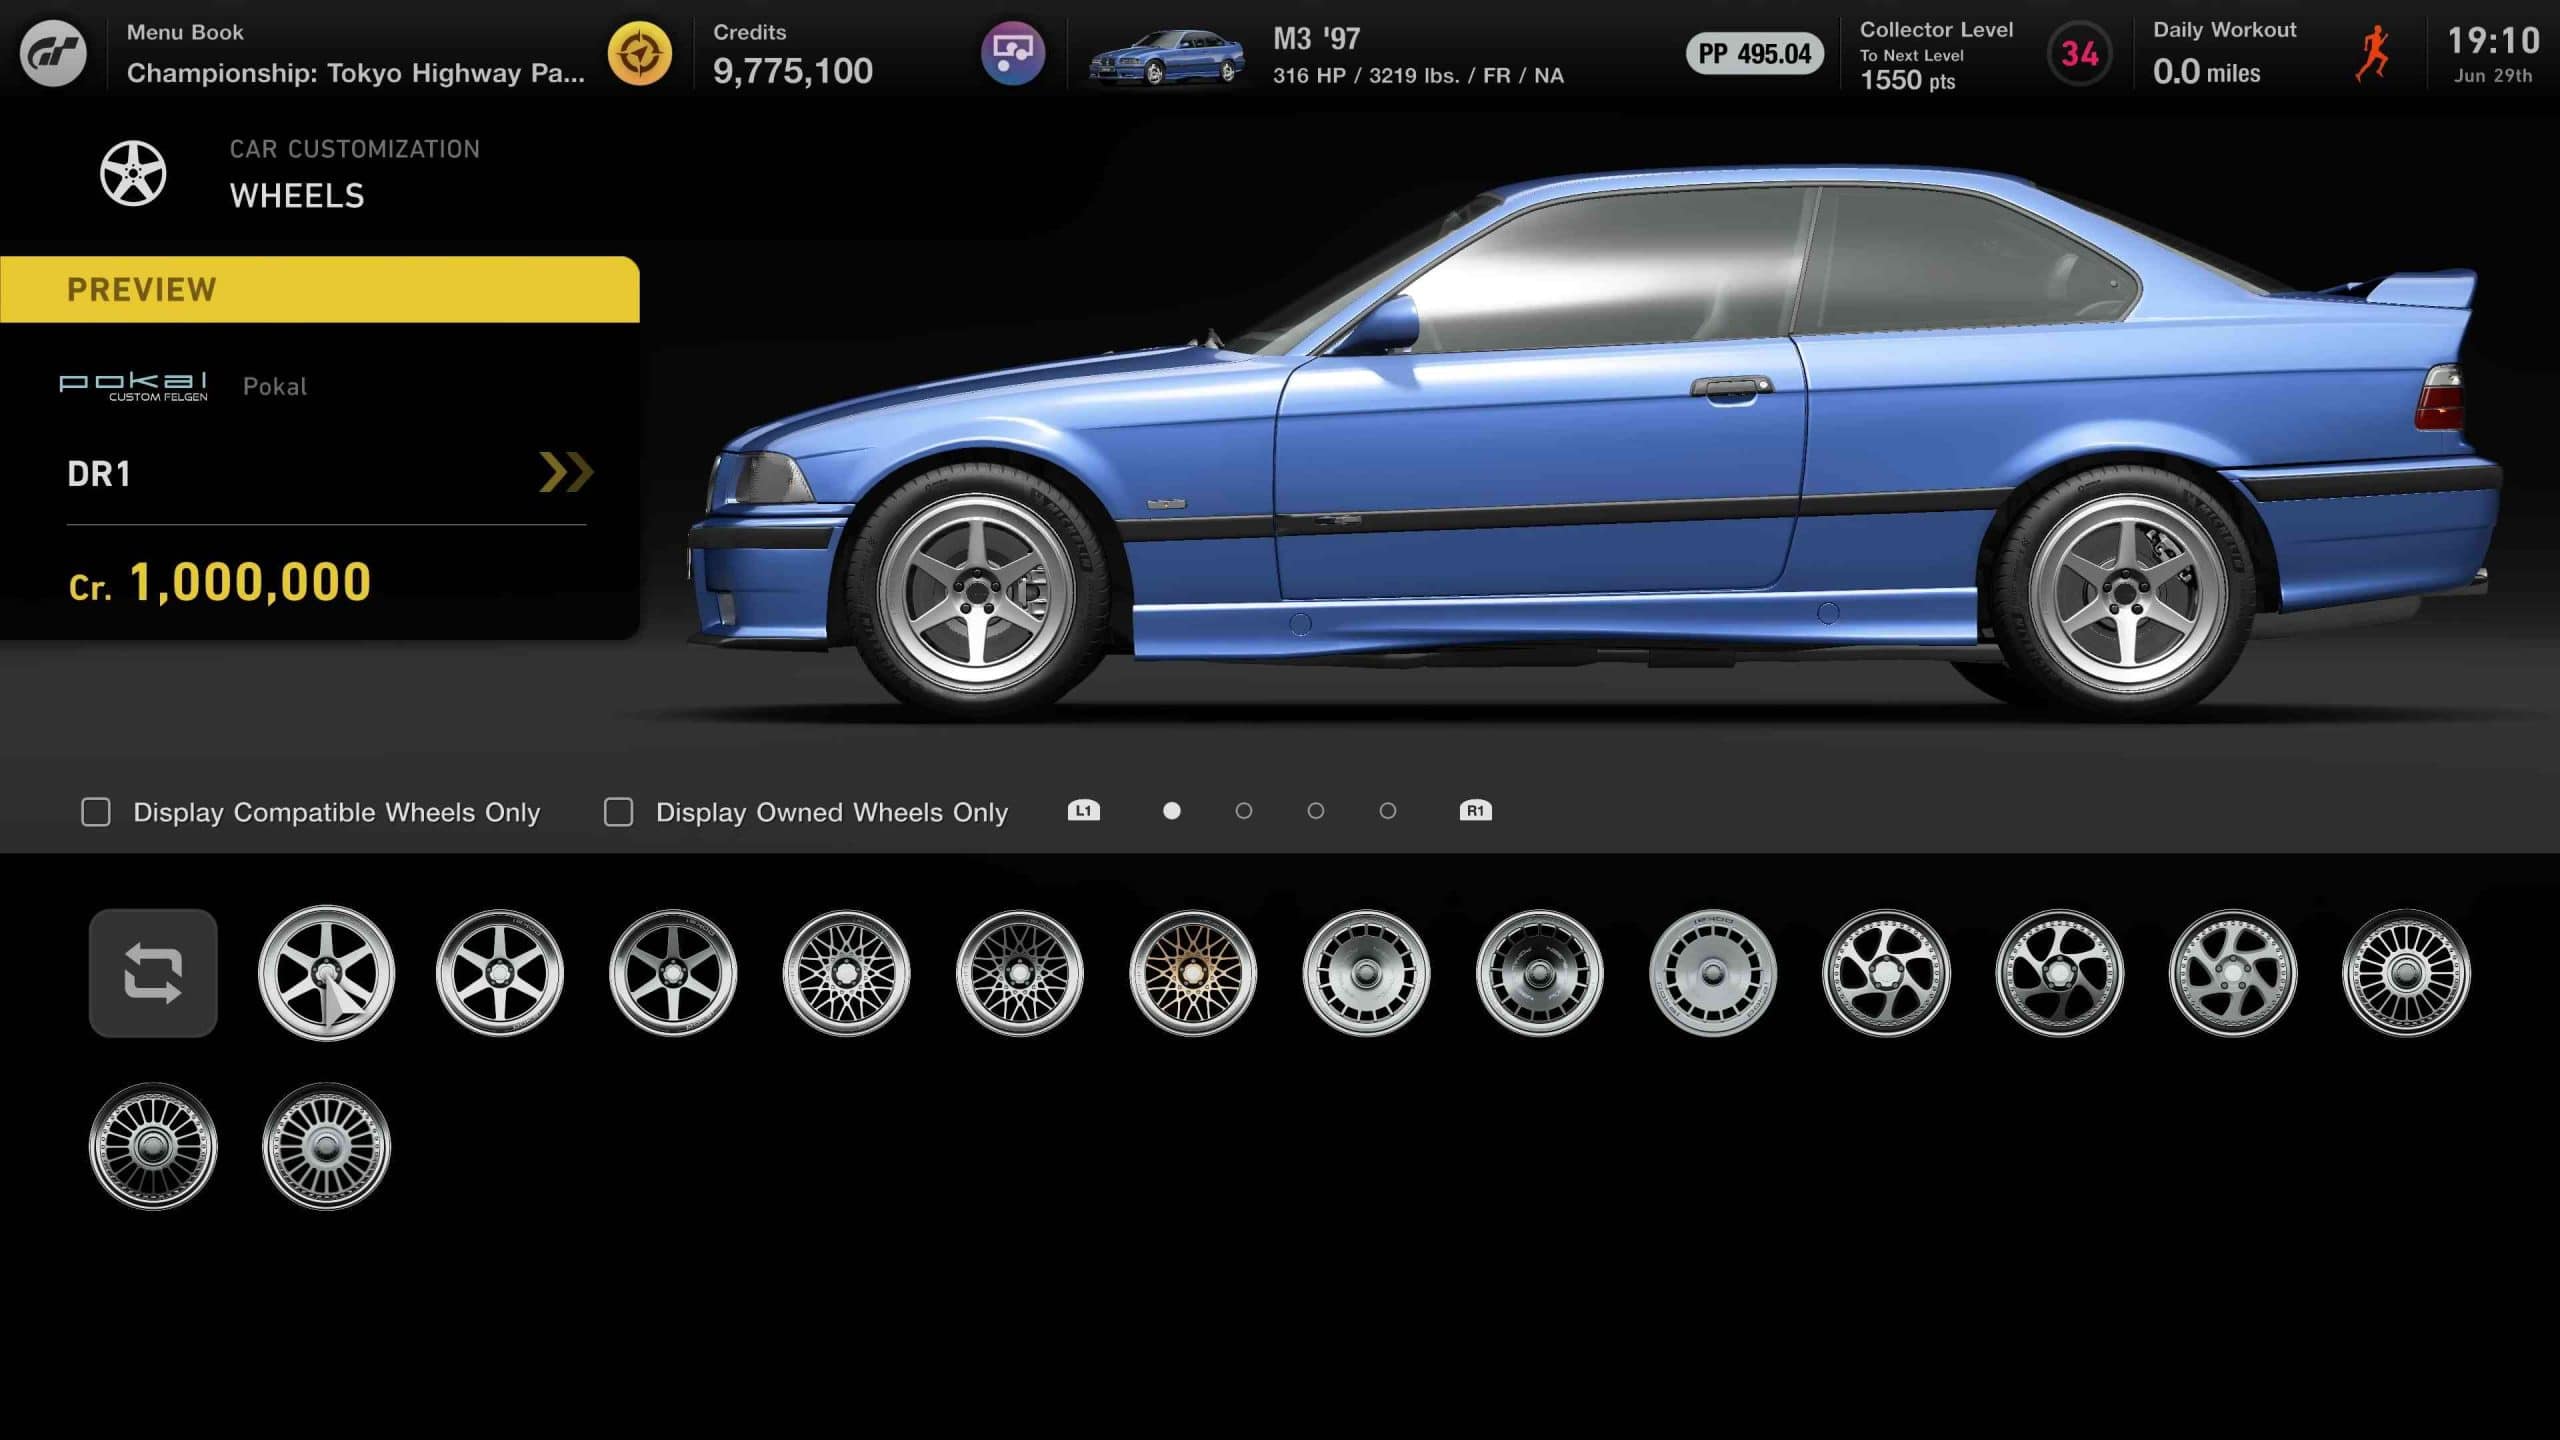The height and width of the screenshot is (1440, 2560).
Task: Click the DR1 wheel model name
Action: click(x=99, y=474)
